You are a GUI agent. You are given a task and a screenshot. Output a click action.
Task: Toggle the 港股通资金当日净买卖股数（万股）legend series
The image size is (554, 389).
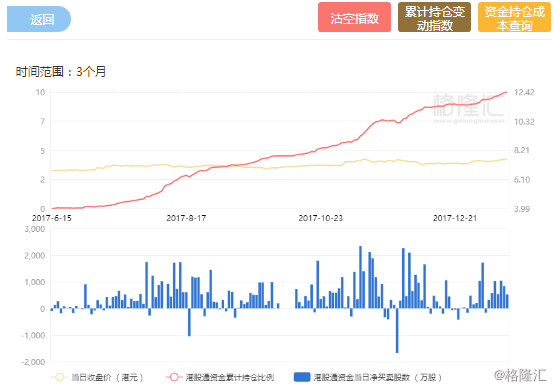coord(367,377)
